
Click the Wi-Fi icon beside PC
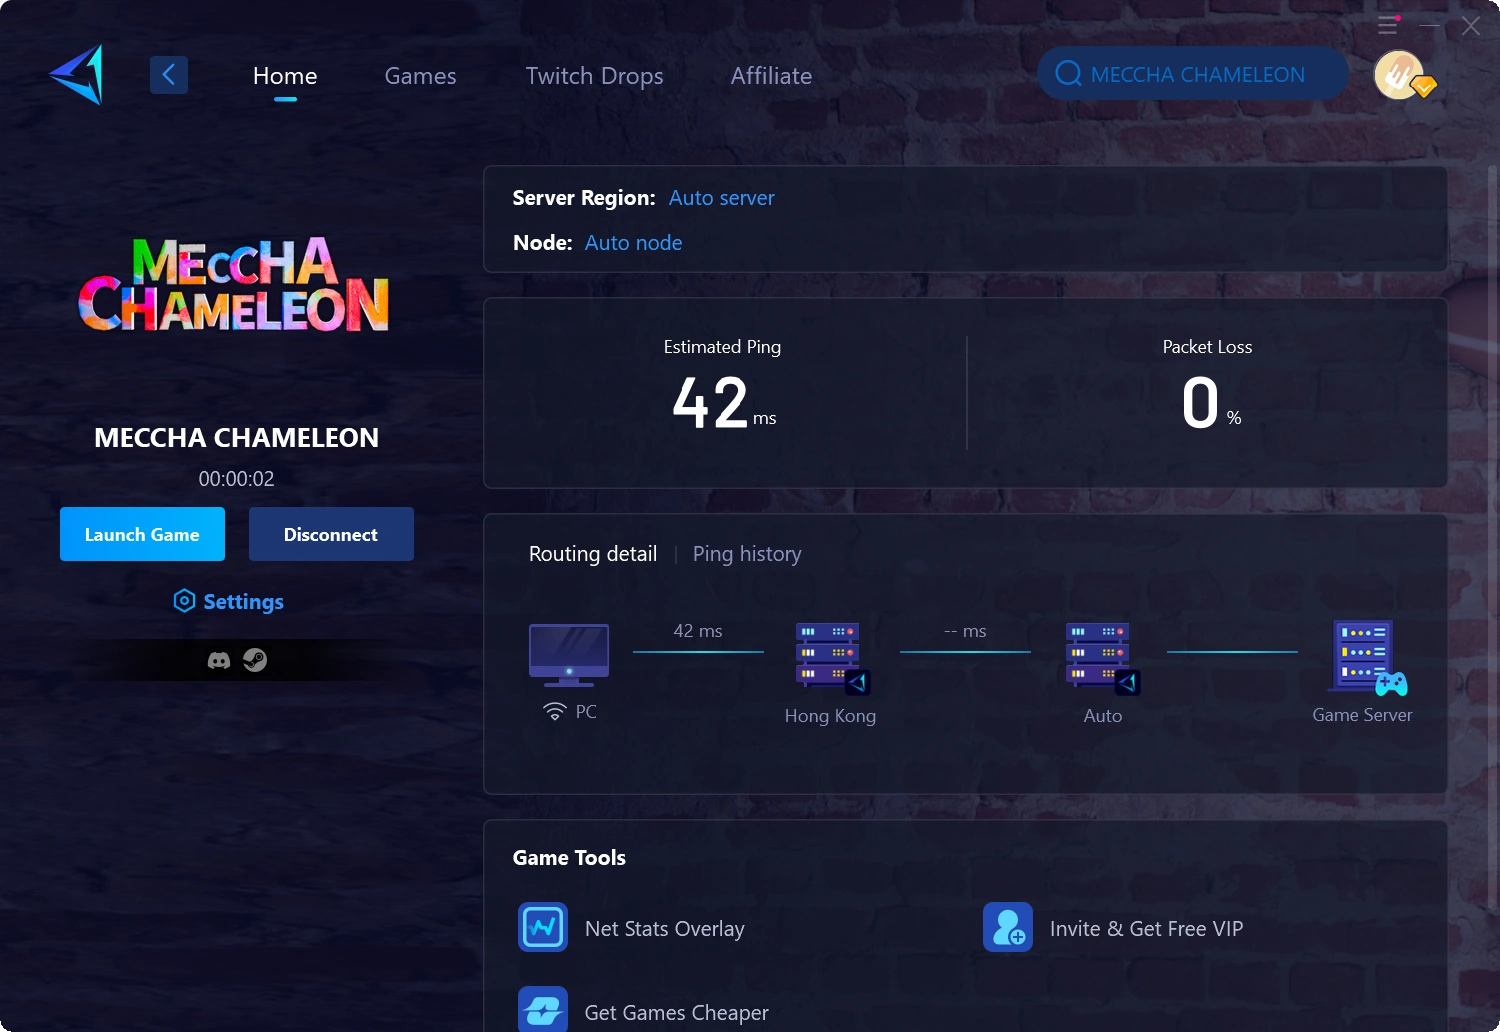click(x=554, y=711)
